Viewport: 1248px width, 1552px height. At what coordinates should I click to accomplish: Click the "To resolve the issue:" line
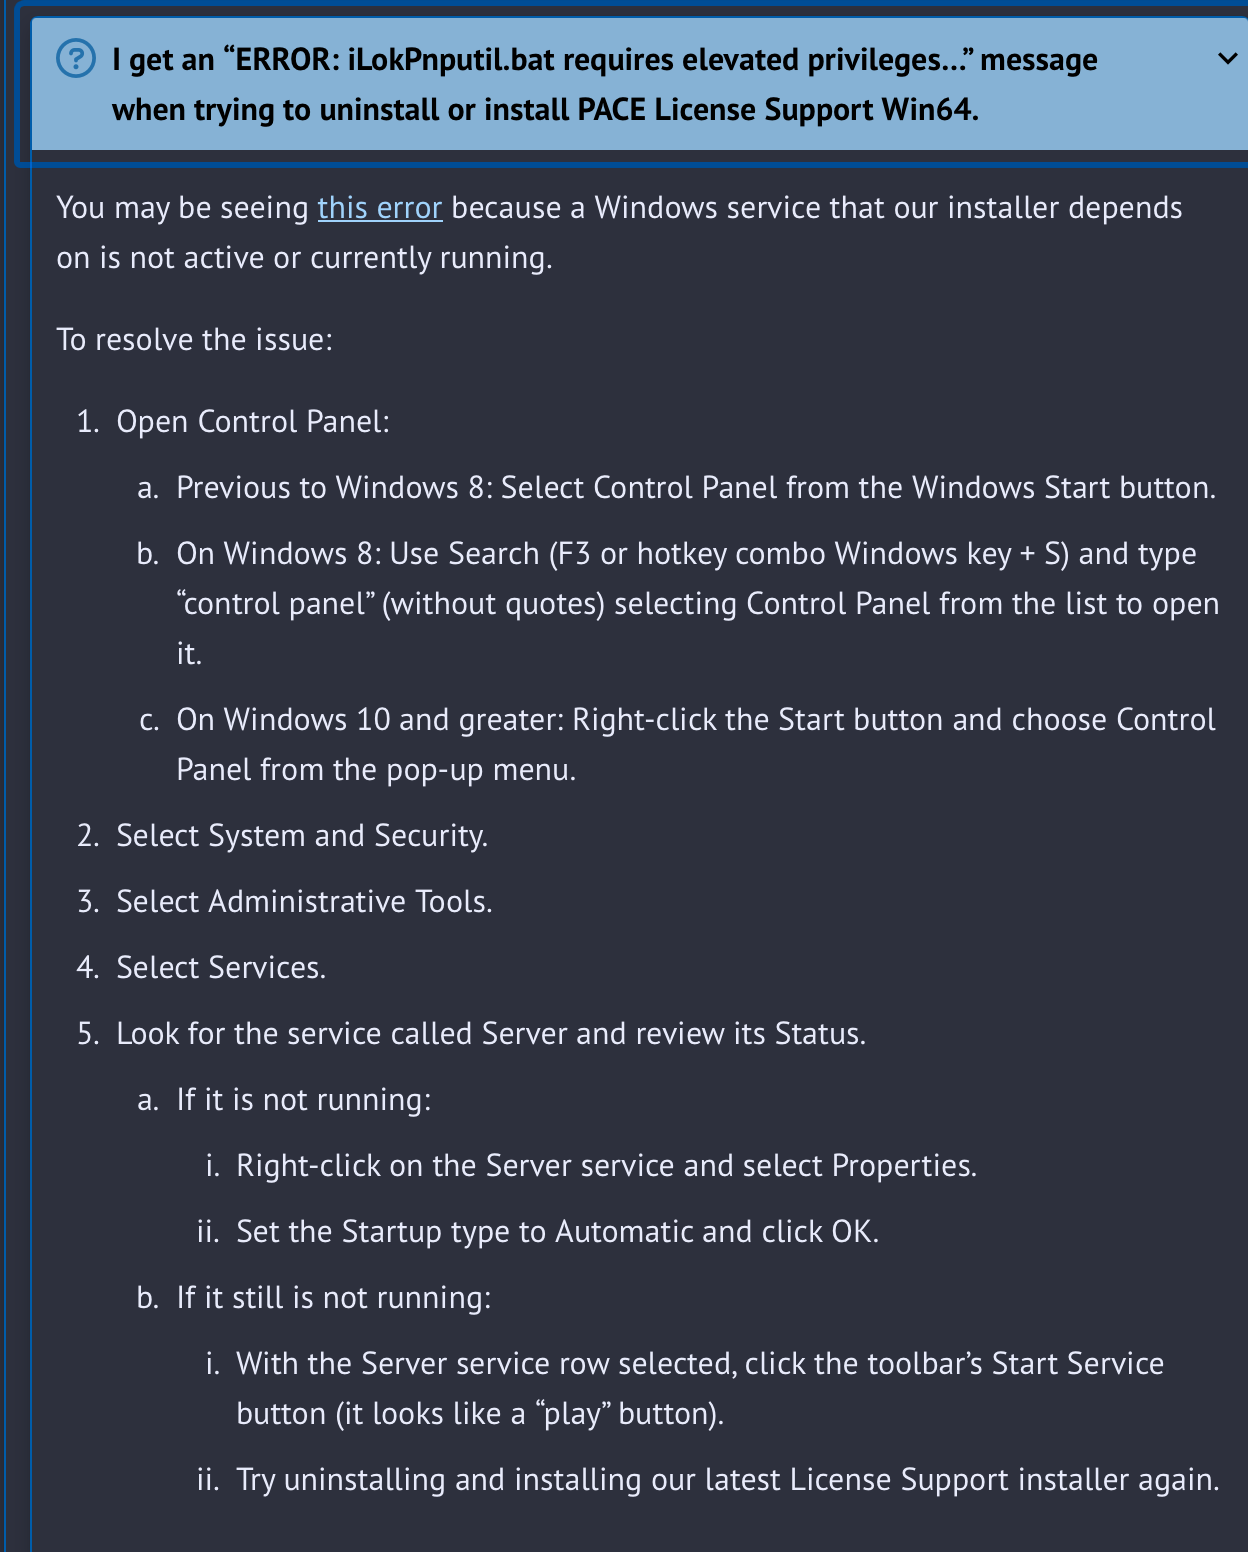[x=195, y=340]
